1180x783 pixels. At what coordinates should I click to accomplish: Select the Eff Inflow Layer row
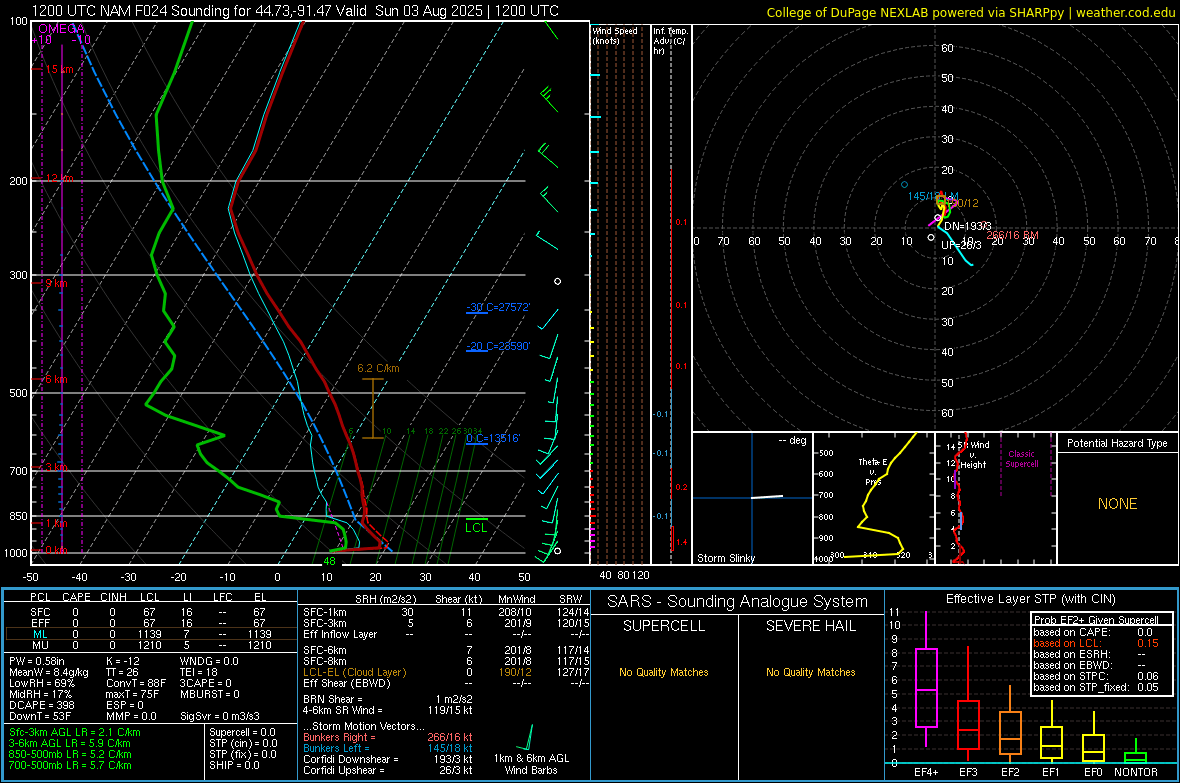pyautogui.click(x=446, y=634)
